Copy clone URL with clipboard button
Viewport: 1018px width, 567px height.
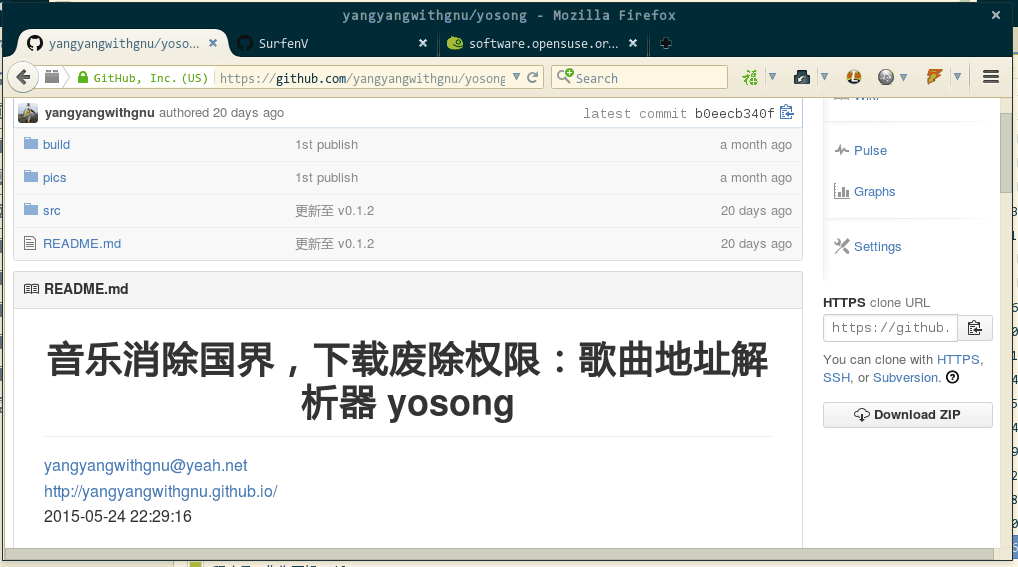(975, 328)
